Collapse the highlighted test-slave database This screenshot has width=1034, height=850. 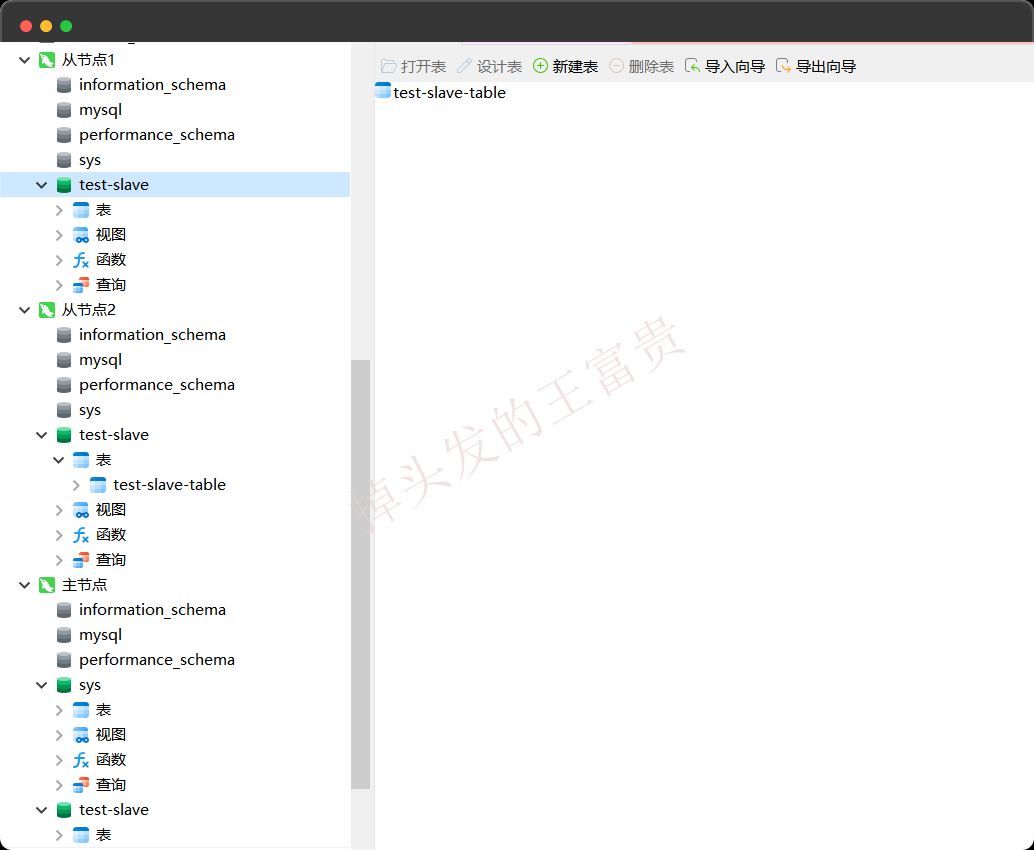coord(42,185)
